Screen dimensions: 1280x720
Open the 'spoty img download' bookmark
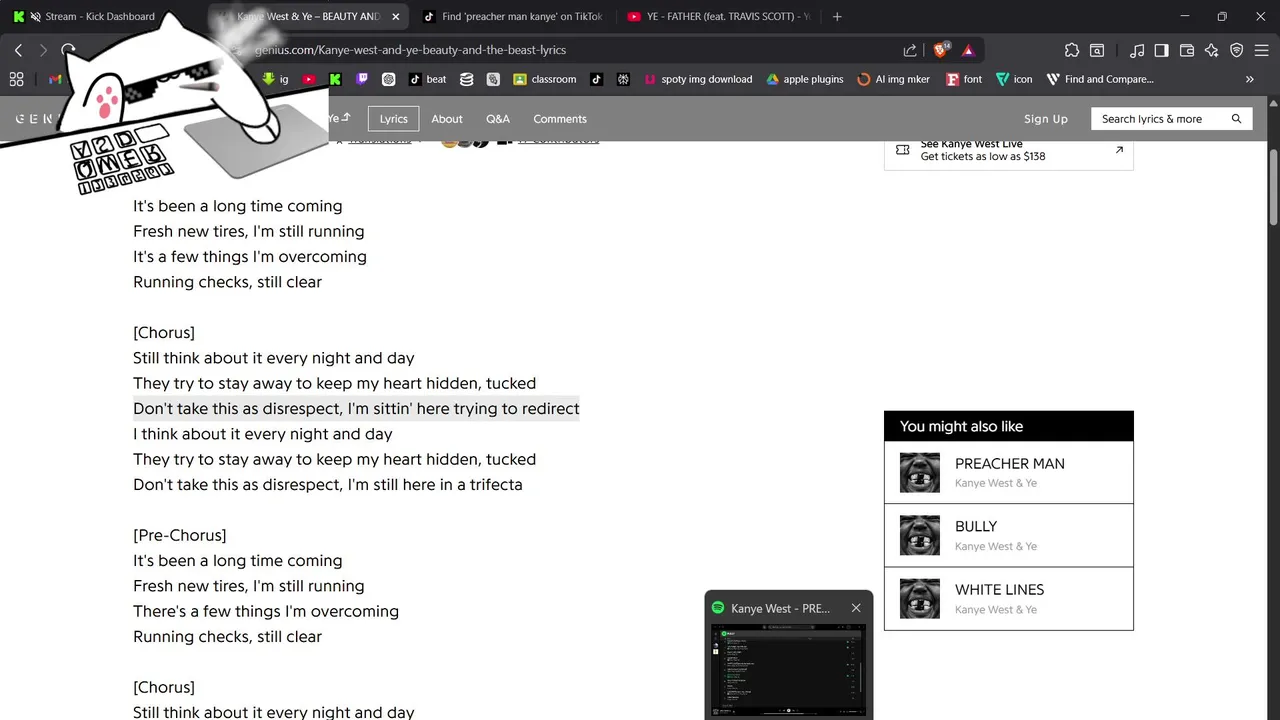(698, 79)
